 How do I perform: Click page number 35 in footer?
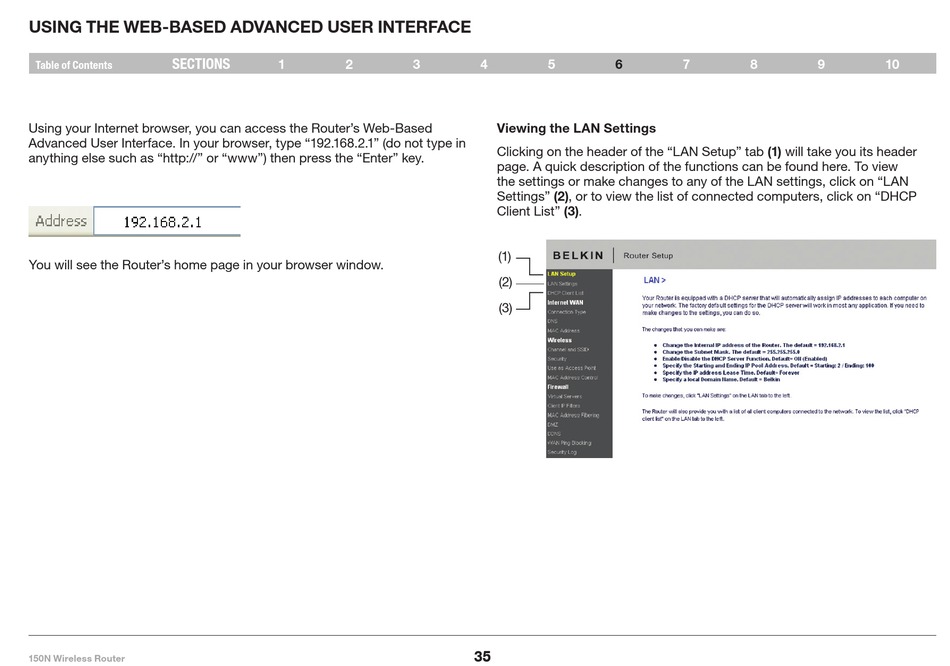482,656
